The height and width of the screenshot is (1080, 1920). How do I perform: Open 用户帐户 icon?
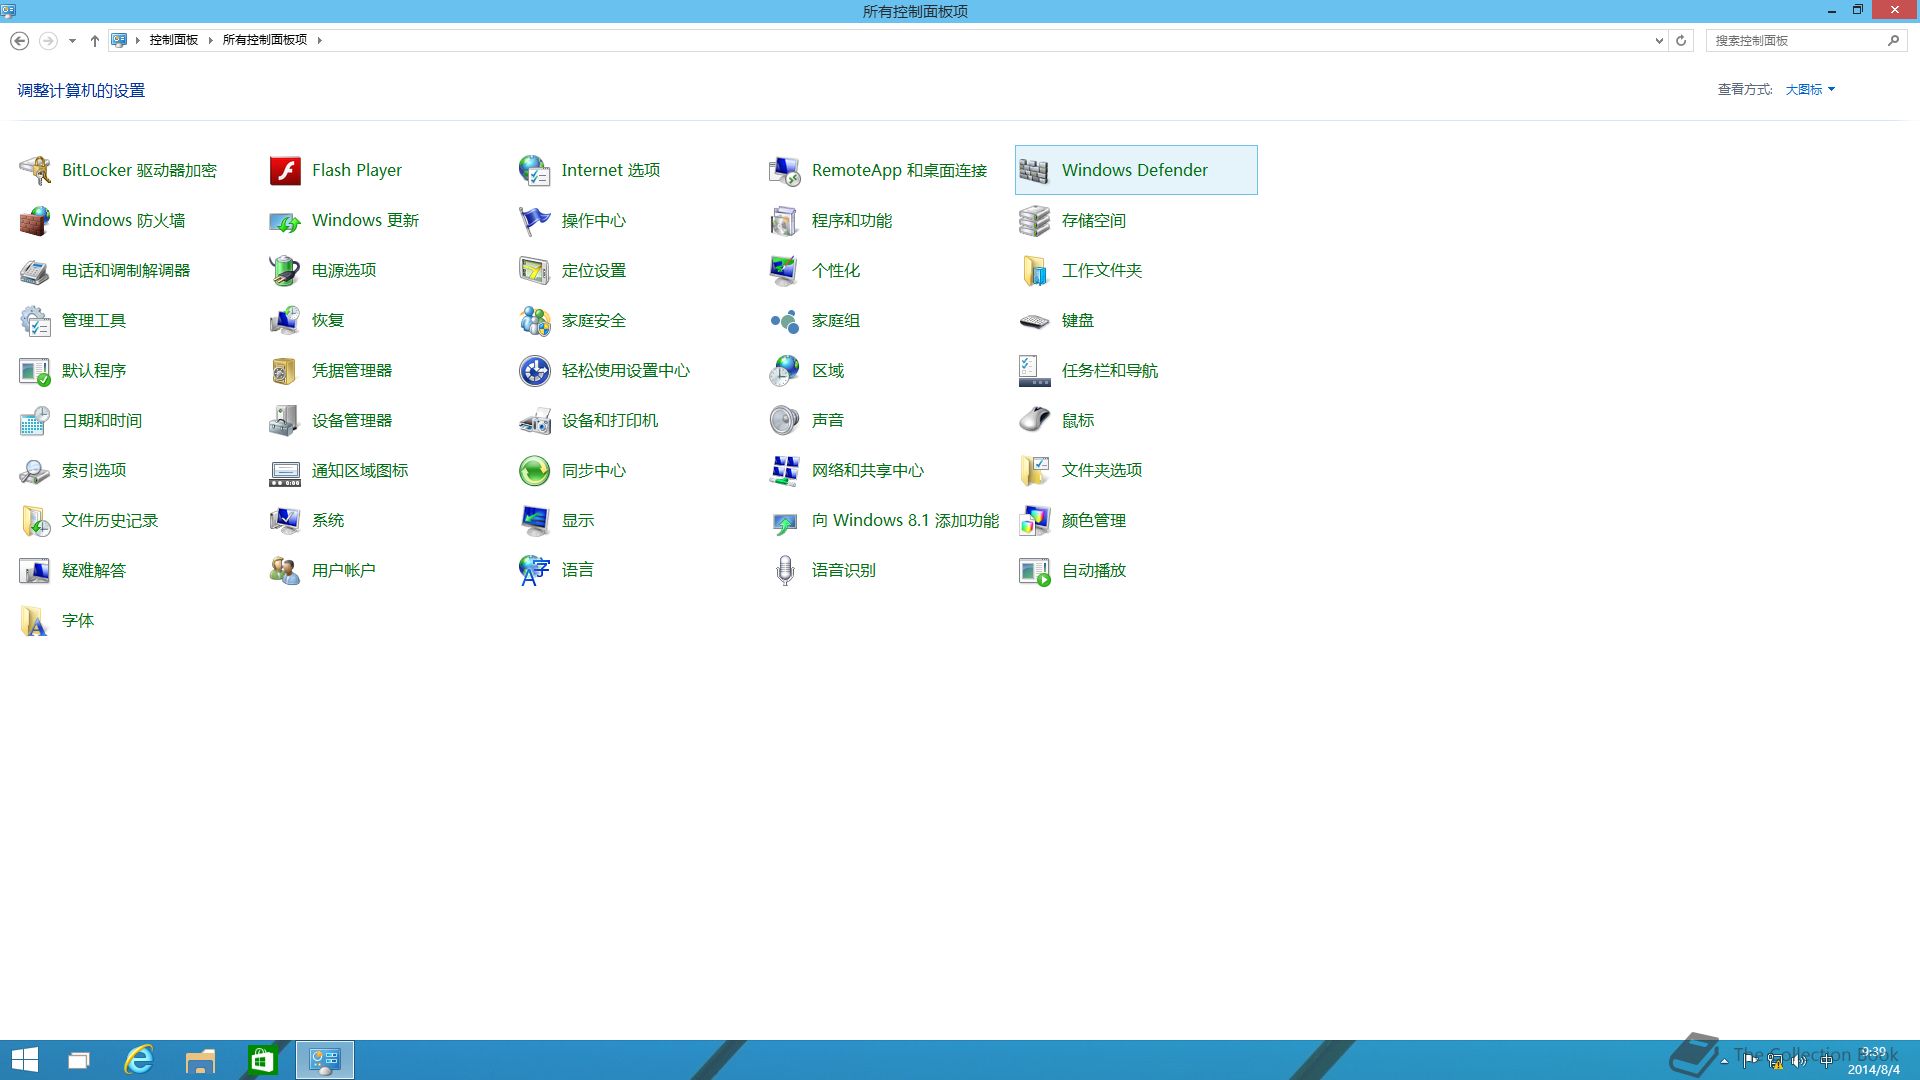coord(285,570)
